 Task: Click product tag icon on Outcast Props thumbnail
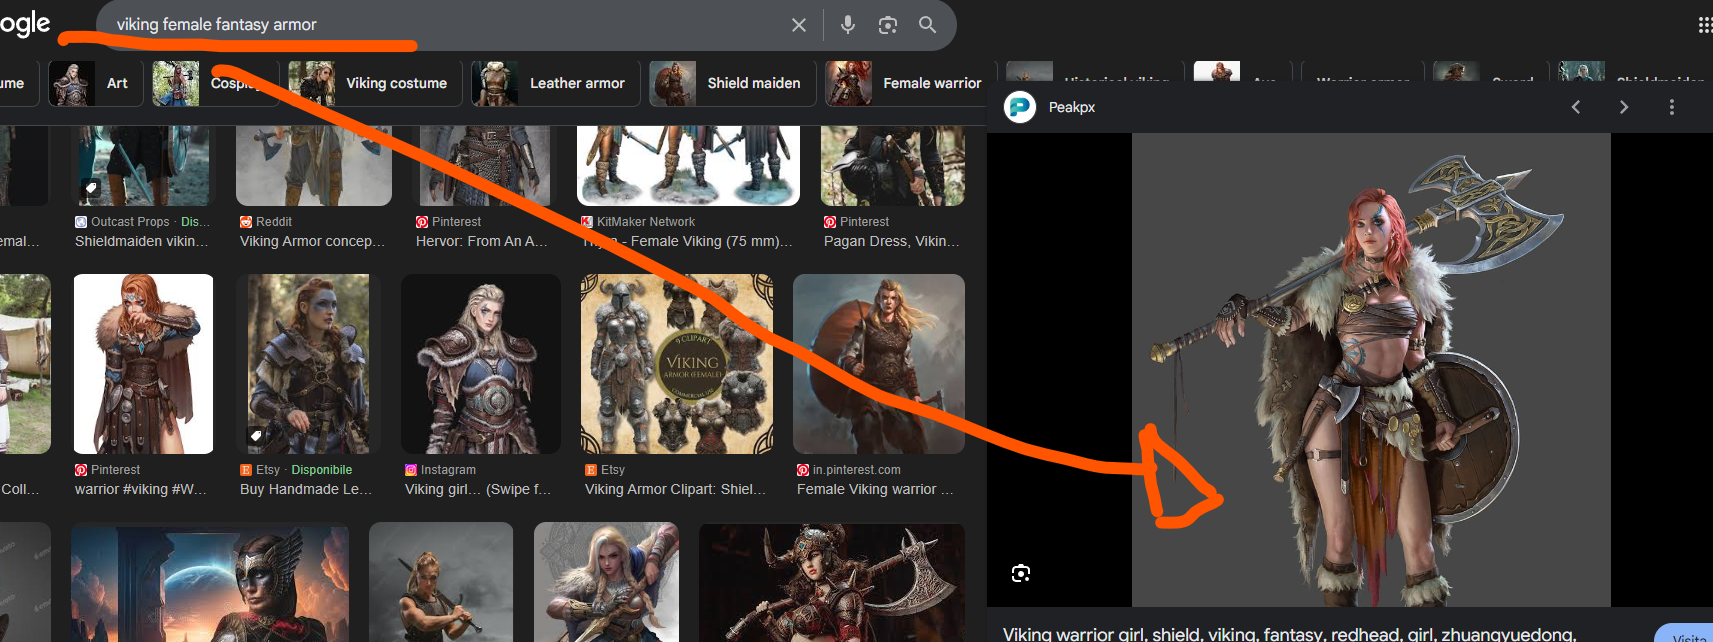click(90, 188)
